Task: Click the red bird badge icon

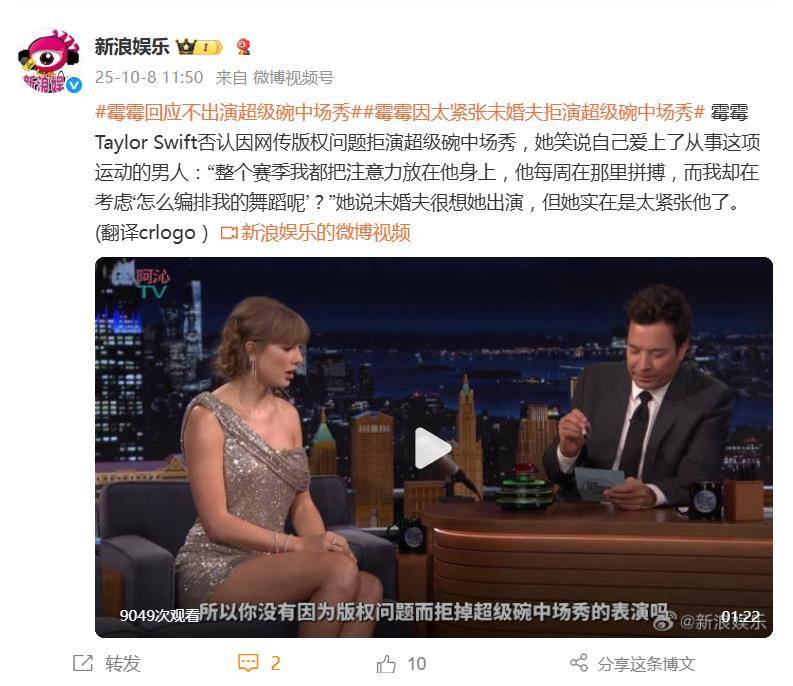Action: coord(244,47)
